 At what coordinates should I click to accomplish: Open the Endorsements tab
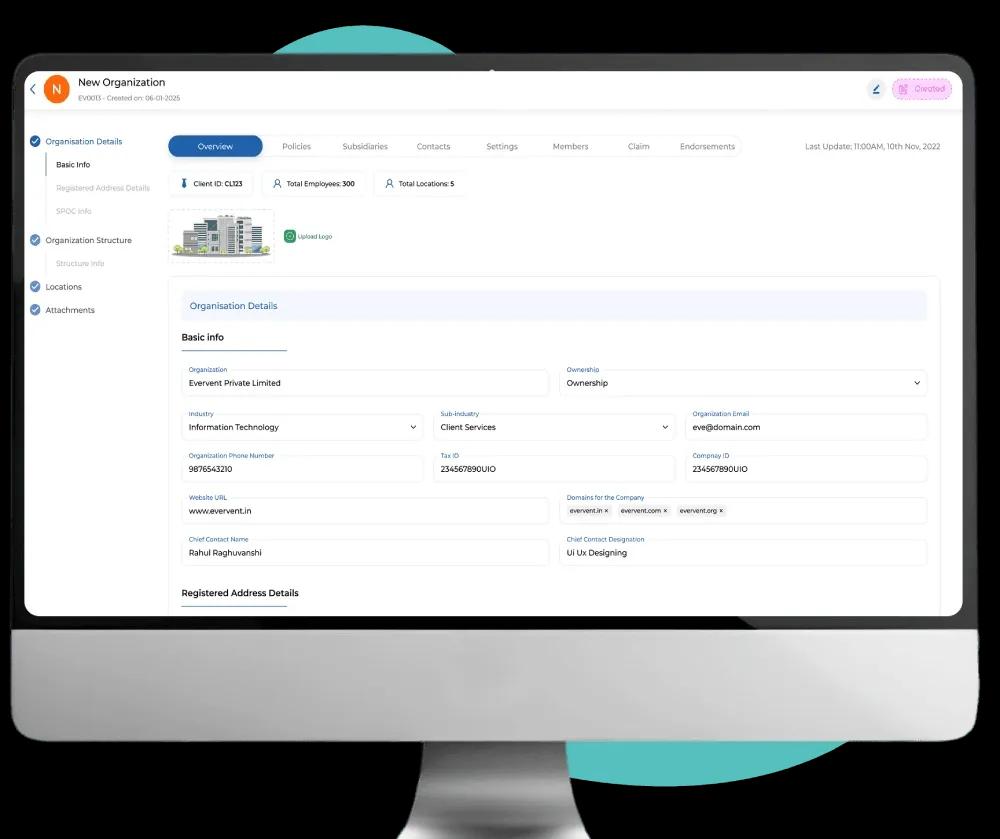tap(707, 146)
